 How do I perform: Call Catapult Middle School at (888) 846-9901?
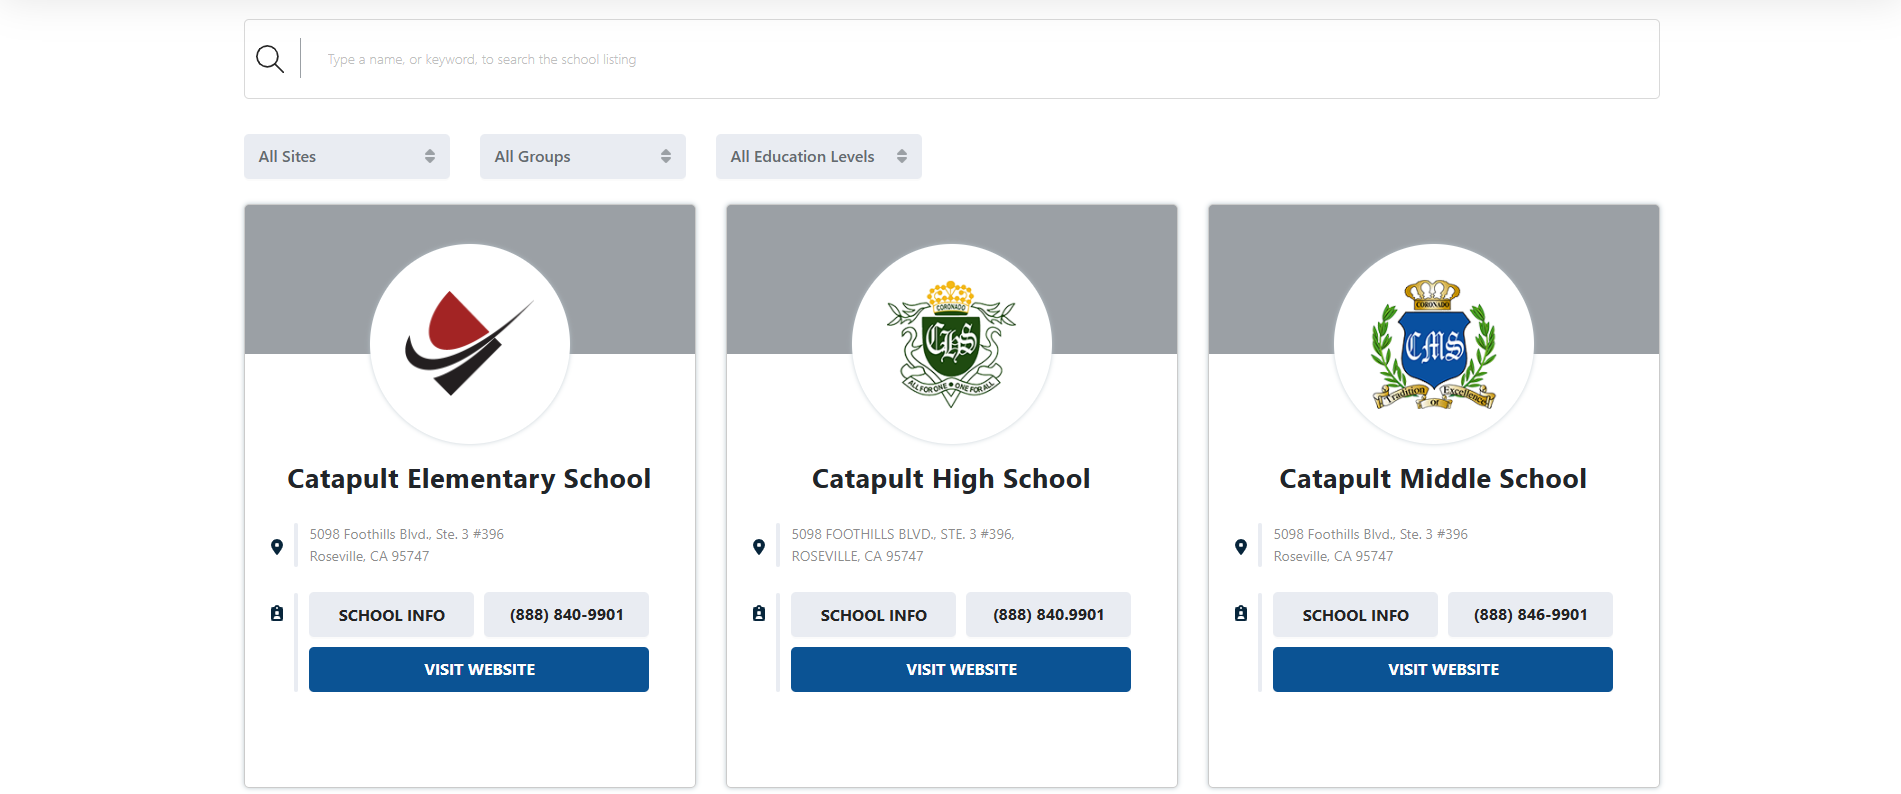click(x=1530, y=615)
